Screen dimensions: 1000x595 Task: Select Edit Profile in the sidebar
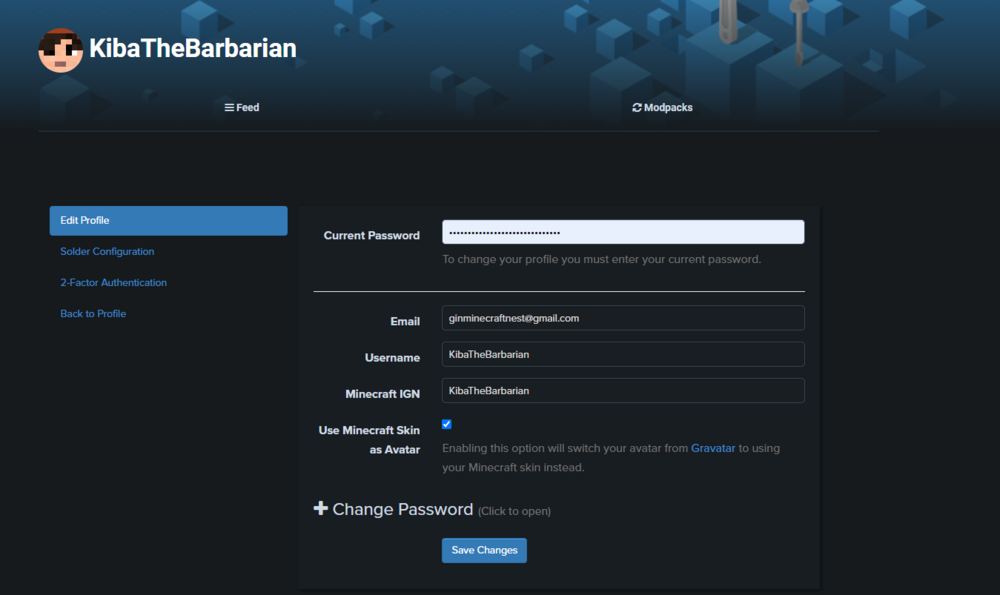point(168,221)
